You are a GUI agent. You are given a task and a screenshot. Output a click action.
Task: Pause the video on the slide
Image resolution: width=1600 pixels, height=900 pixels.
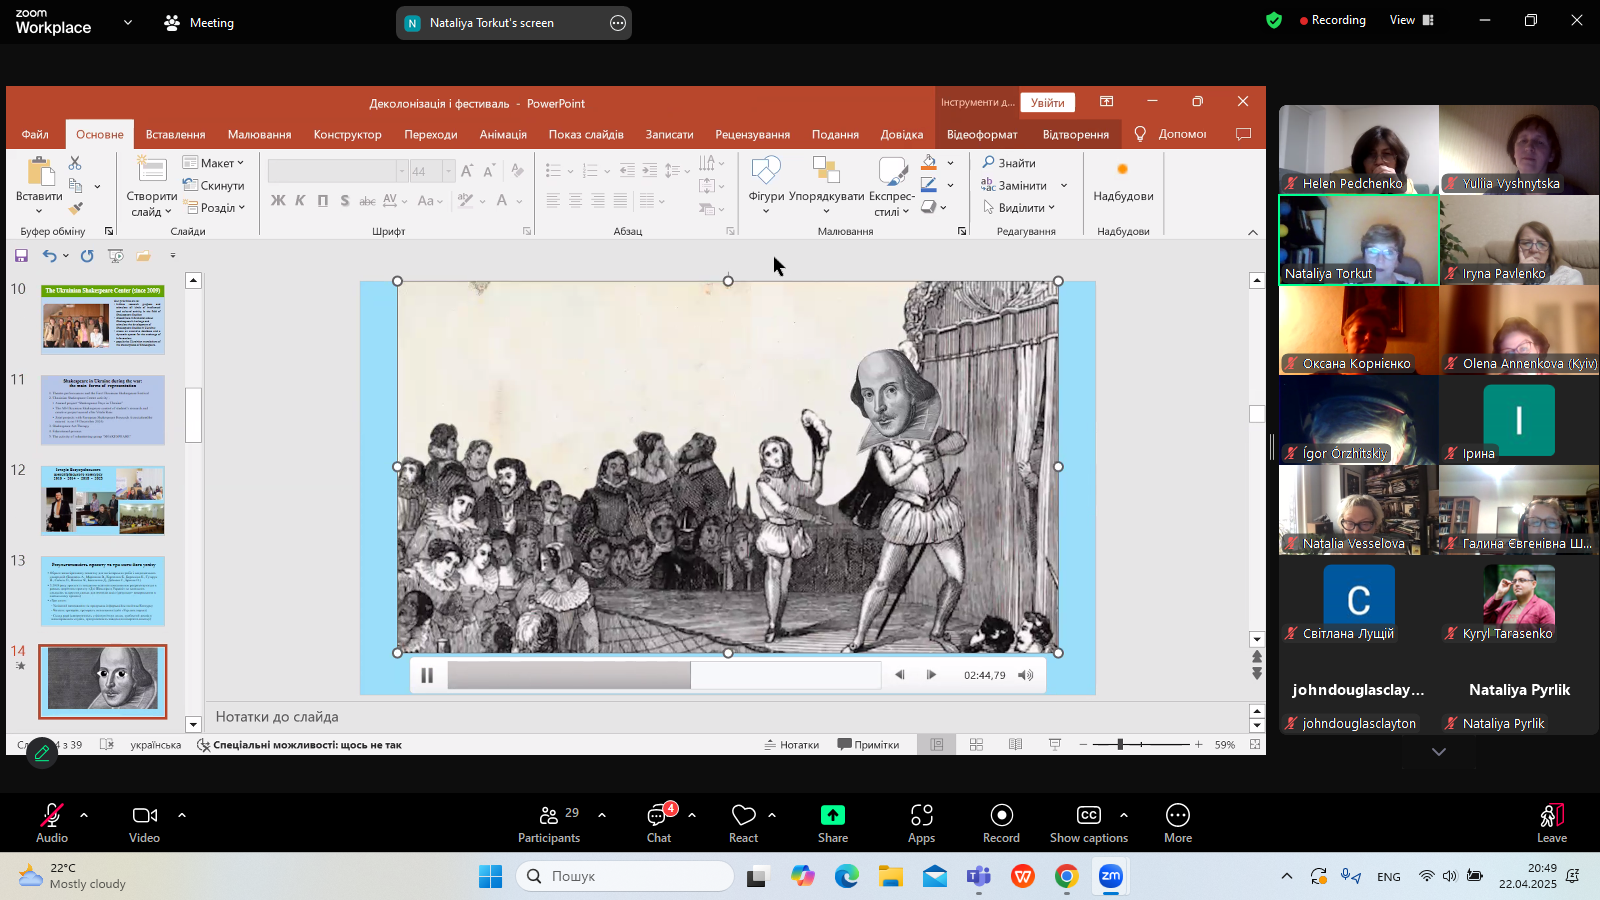(427, 675)
